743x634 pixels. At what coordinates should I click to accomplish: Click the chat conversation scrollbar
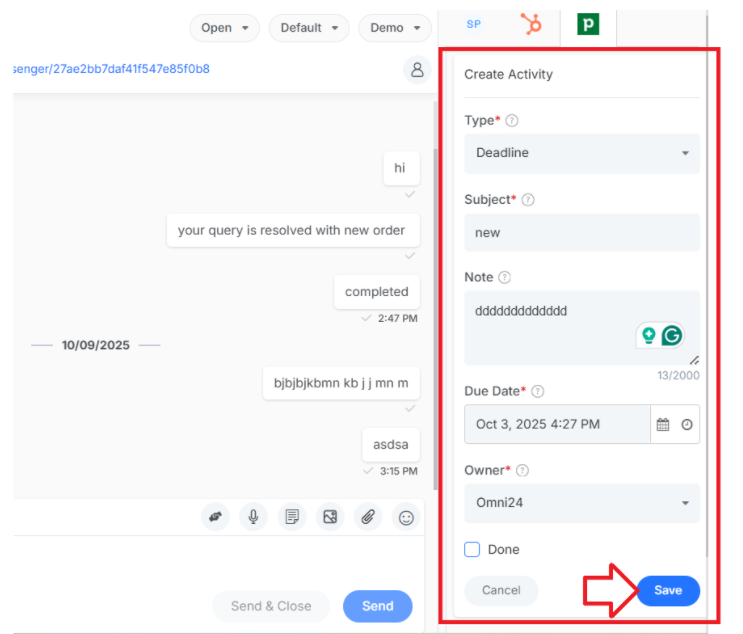tap(435, 320)
